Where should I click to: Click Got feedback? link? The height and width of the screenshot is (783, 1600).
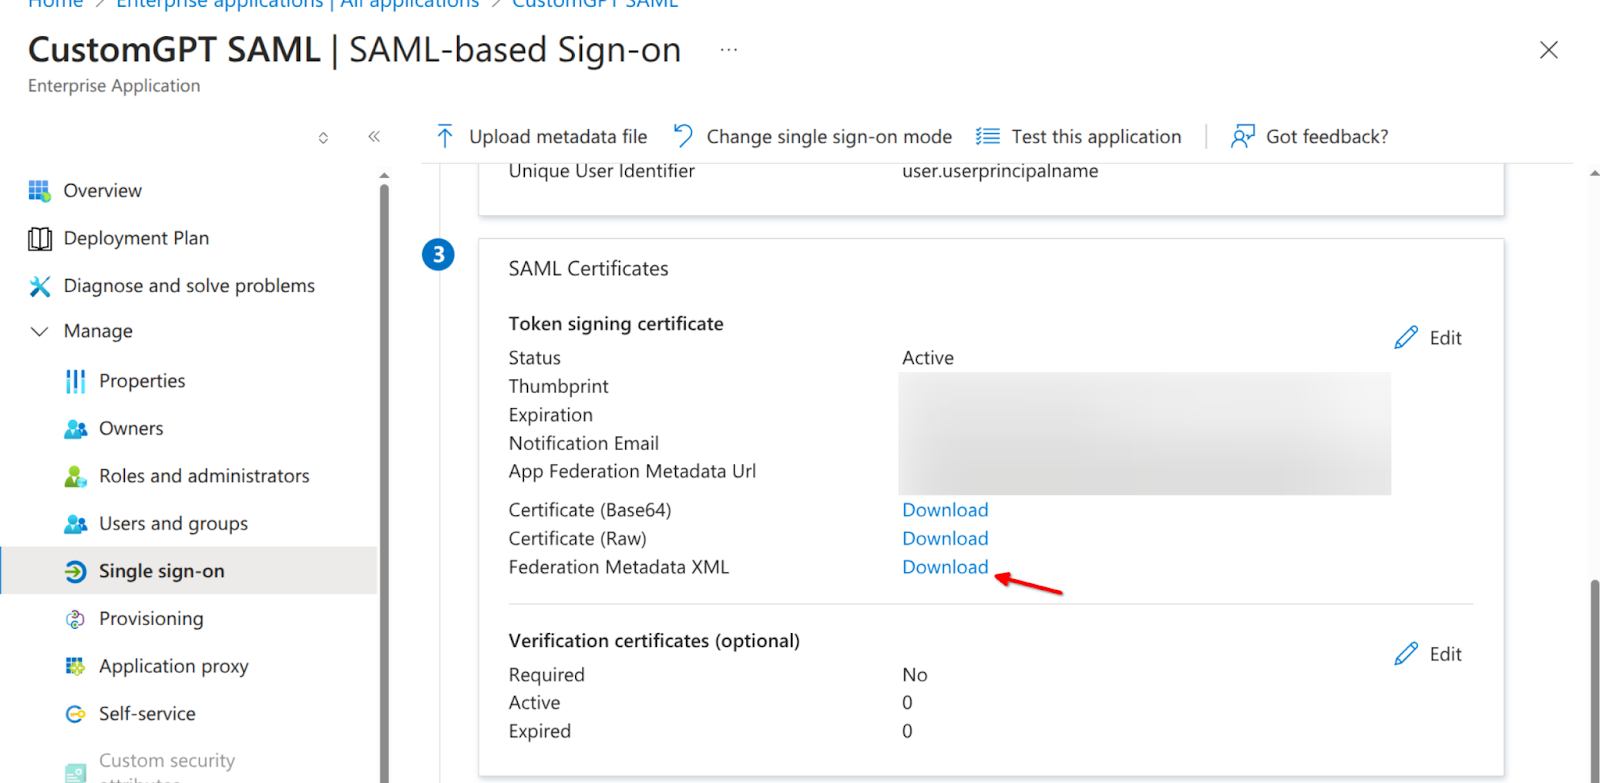1309,136
